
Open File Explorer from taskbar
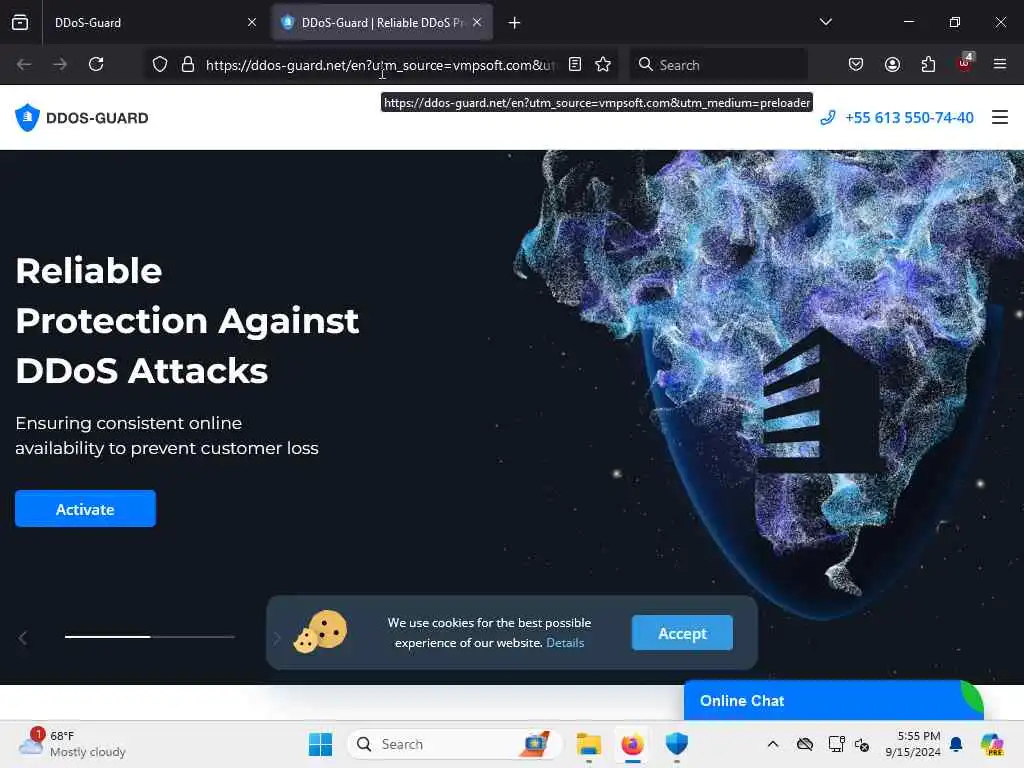[588, 744]
